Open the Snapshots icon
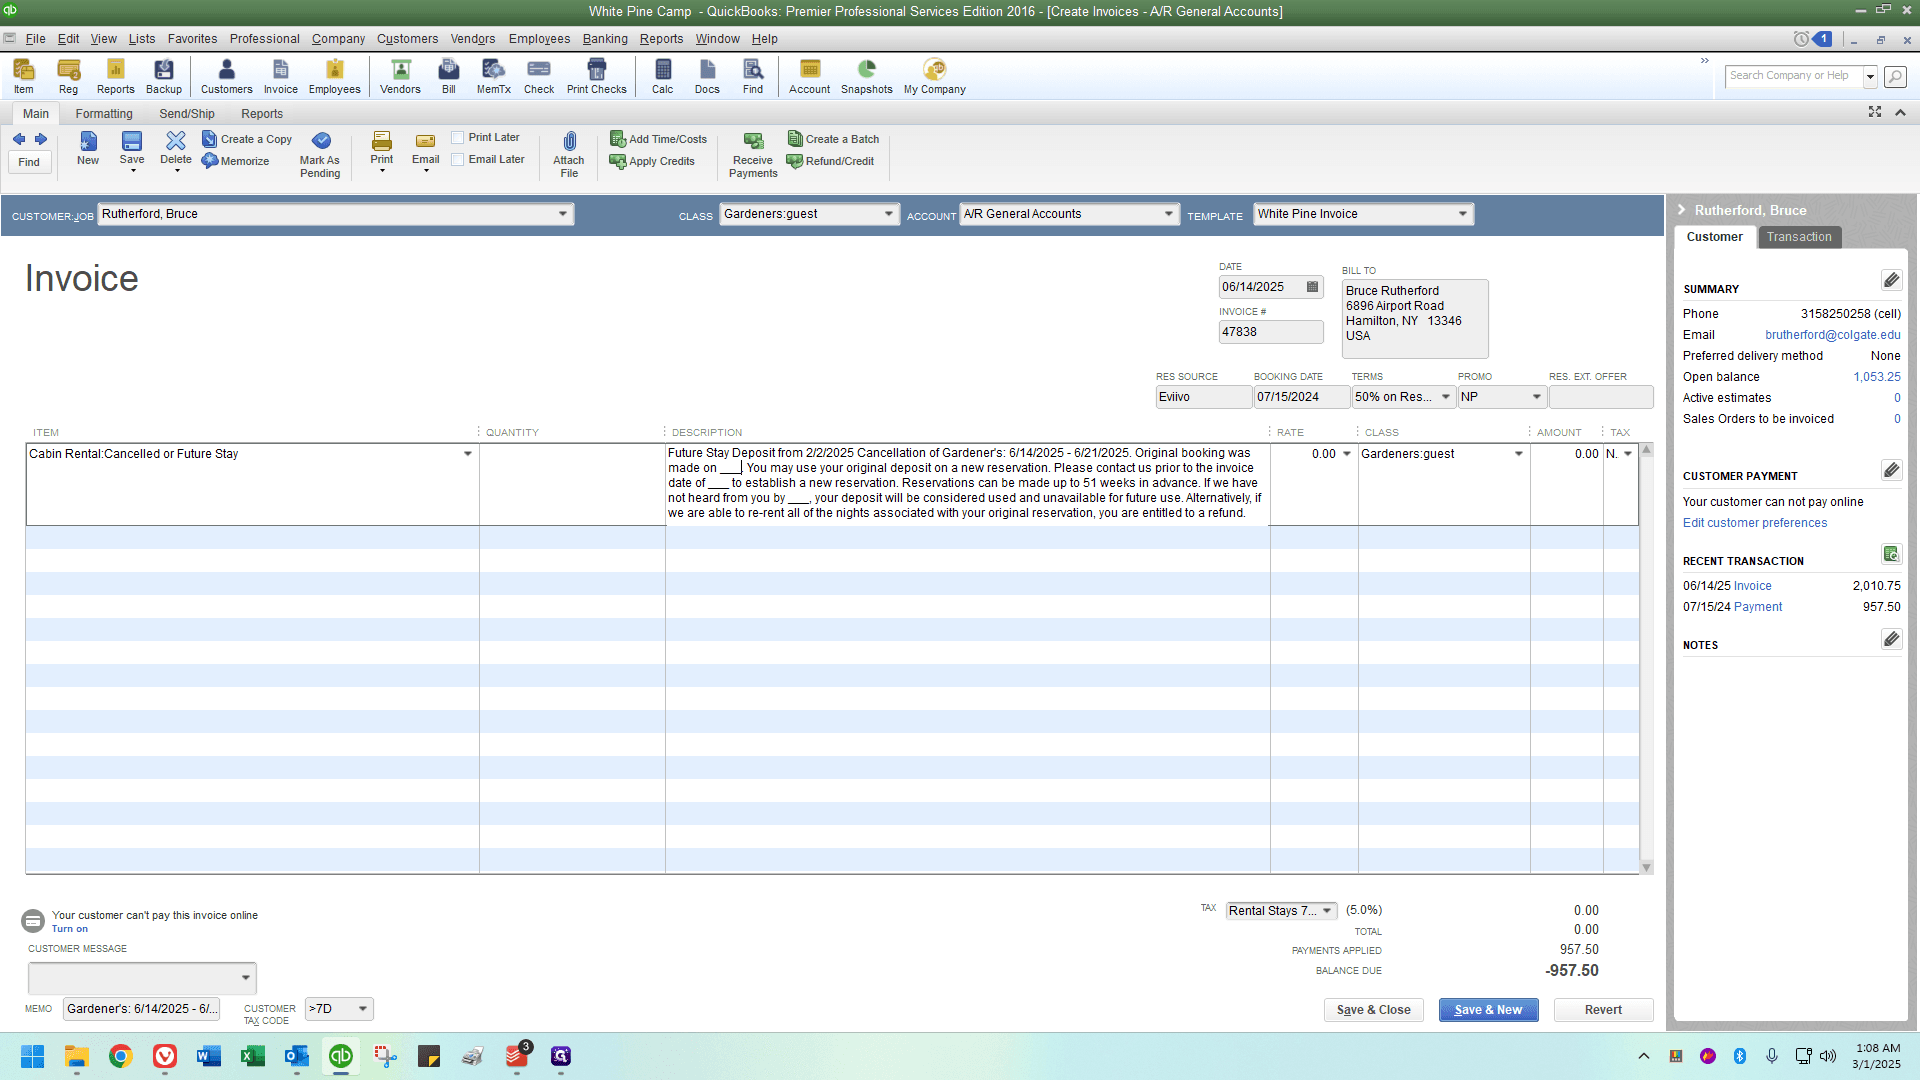 867,76
